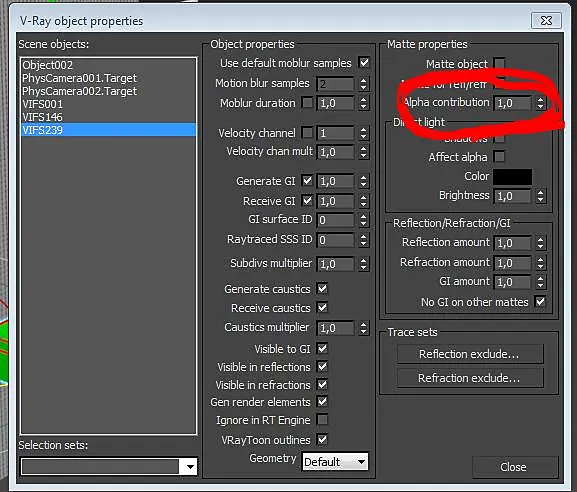Click the Generate GI value field
The image size is (577, 492).
tap(335, 181)
